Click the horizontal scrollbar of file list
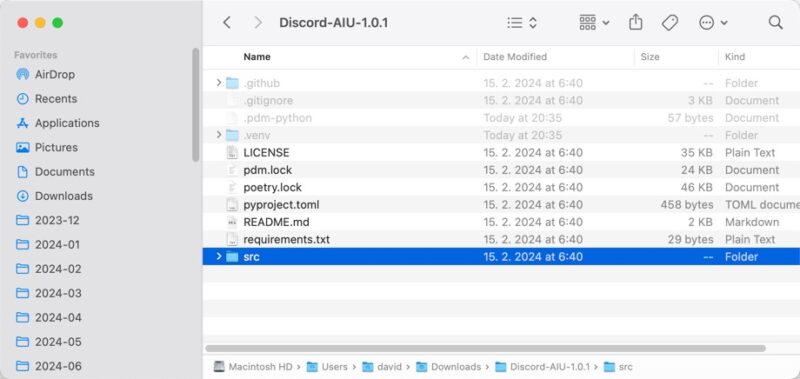Screen dimensions: 800x379 pos(485,348)
